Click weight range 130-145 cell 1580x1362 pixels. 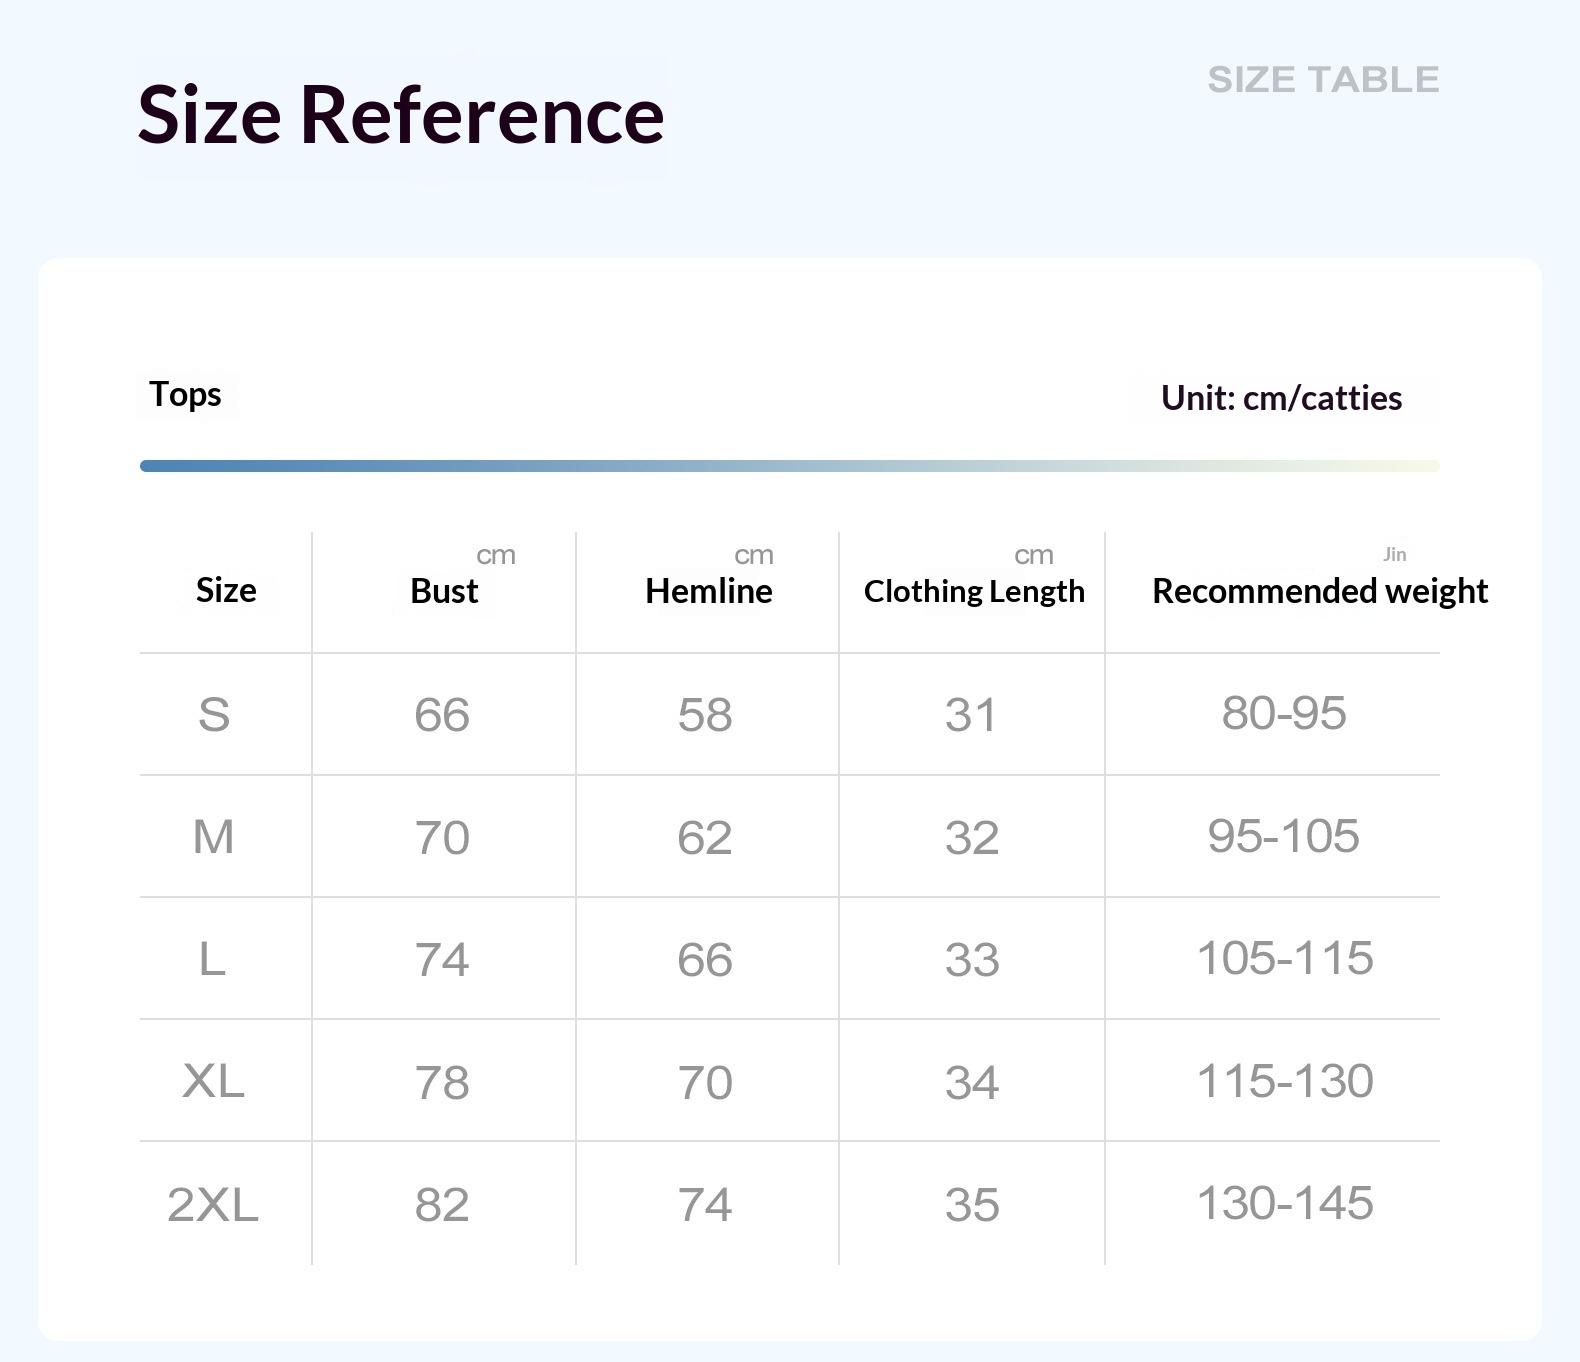1285,1203
